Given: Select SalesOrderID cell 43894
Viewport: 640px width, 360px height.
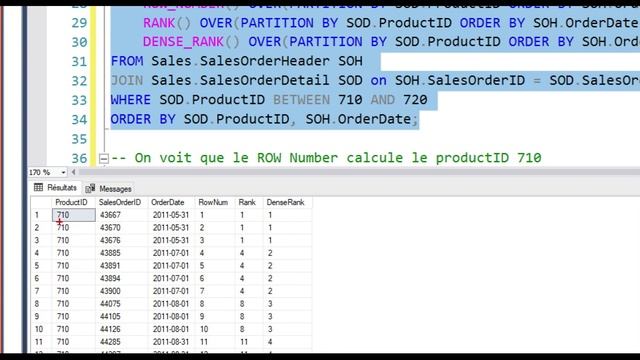Looking at the screenshot, I should click(122, 278).
